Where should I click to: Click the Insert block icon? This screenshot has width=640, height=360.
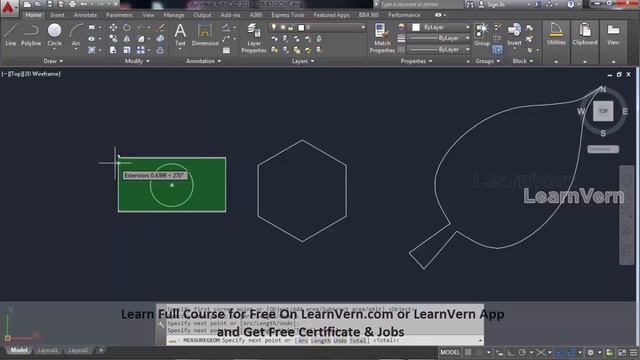(x=514, y=35)
